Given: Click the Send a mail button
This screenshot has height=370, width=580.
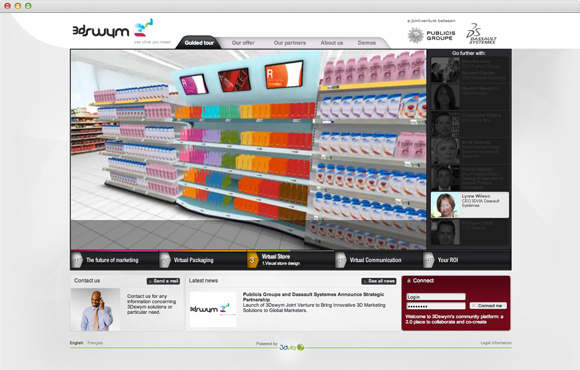Looking at the screenshot, I should [163, 281].
